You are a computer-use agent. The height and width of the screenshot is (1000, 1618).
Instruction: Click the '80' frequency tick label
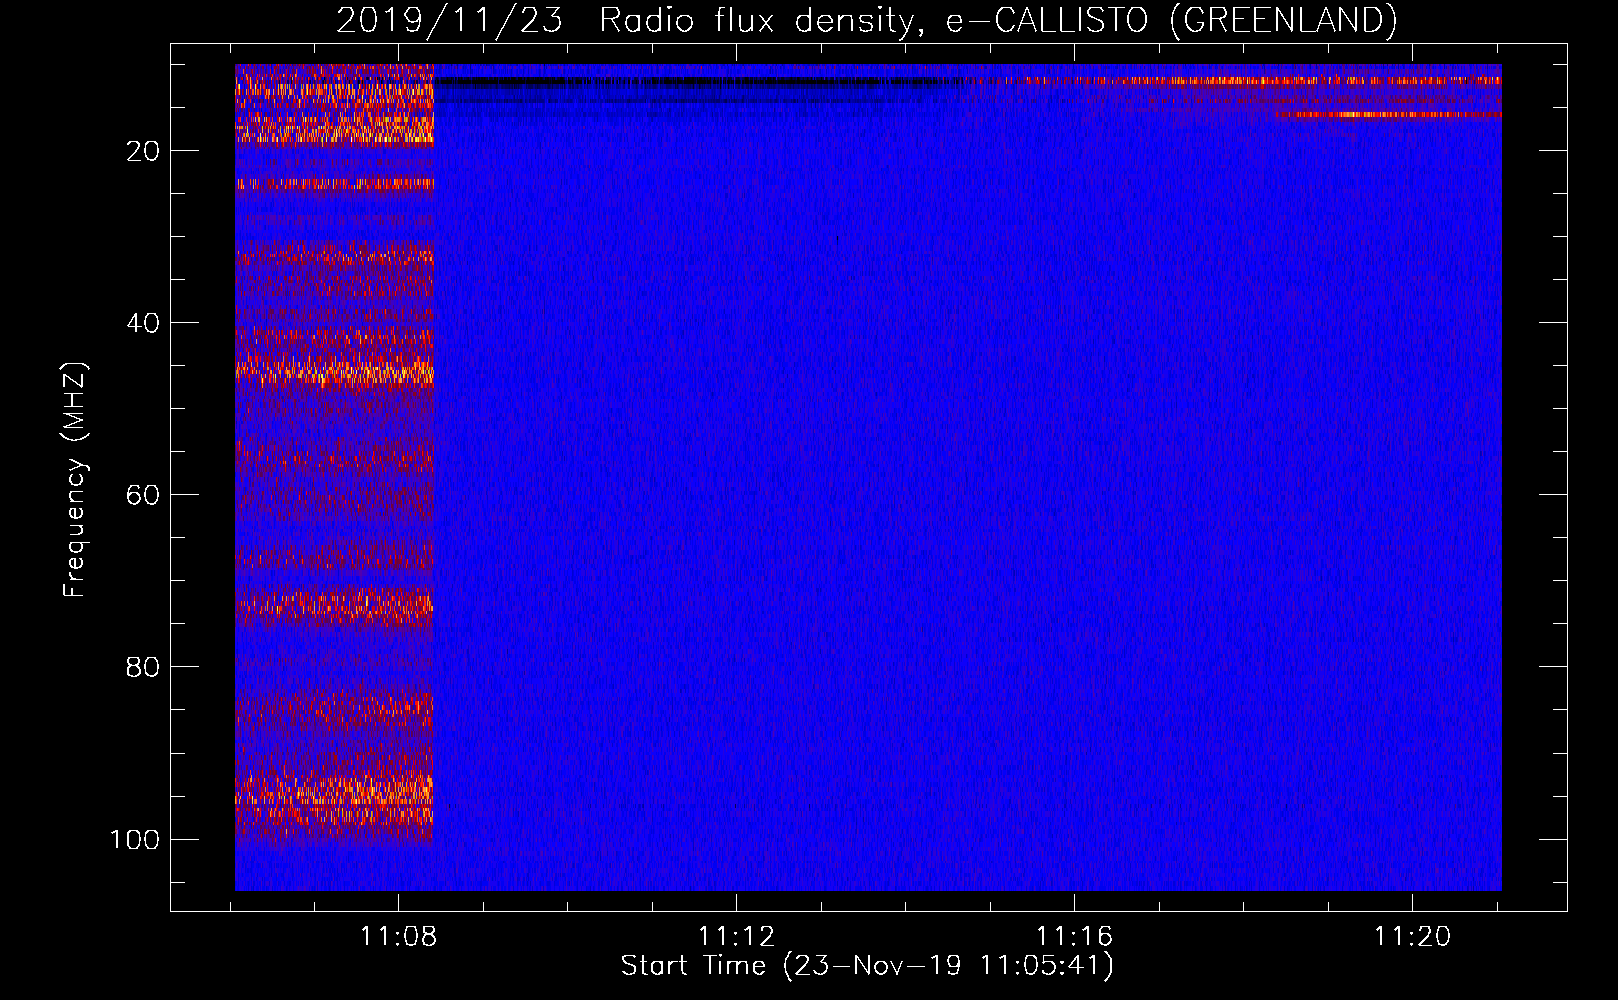(143, 667)
